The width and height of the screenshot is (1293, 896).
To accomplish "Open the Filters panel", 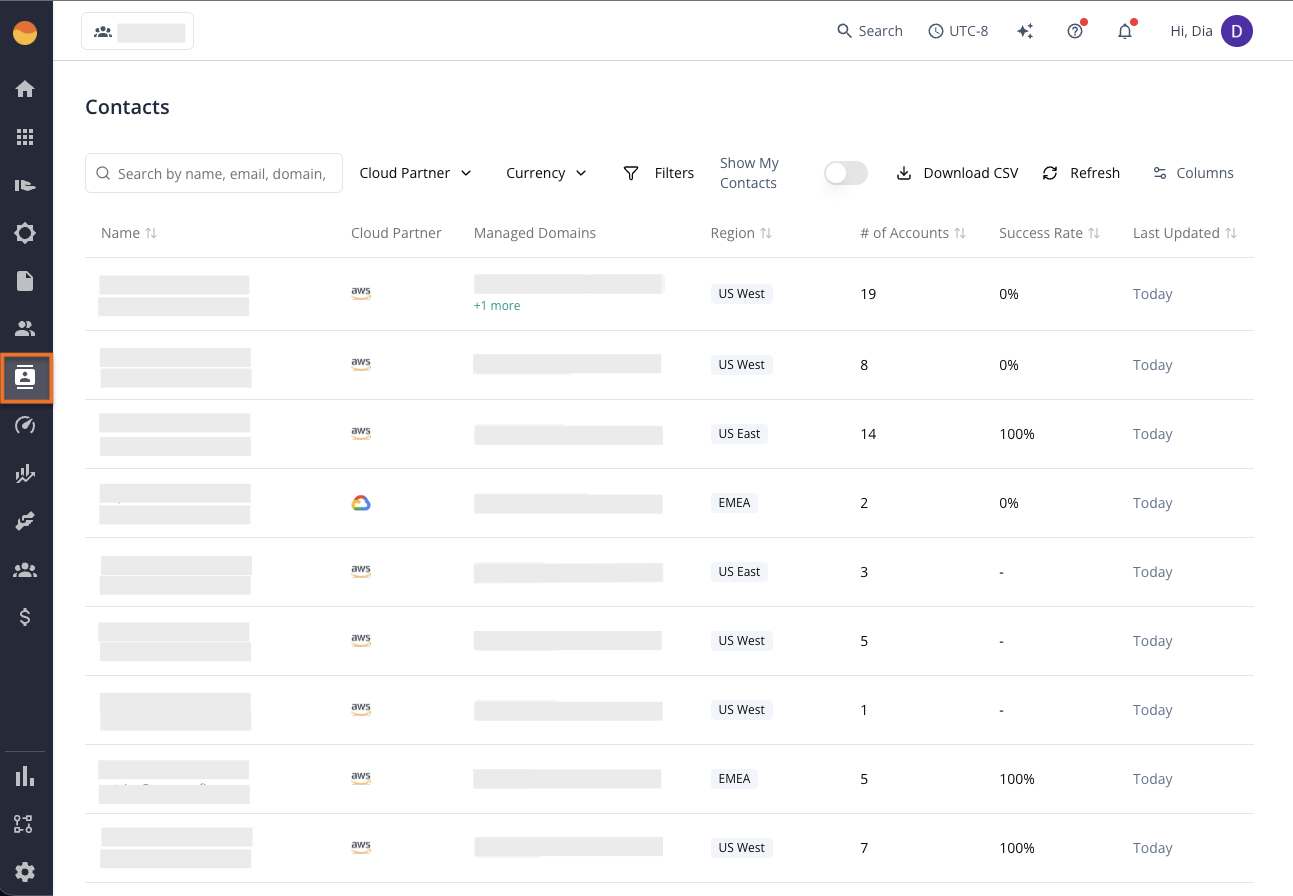I will coord(658,173).
